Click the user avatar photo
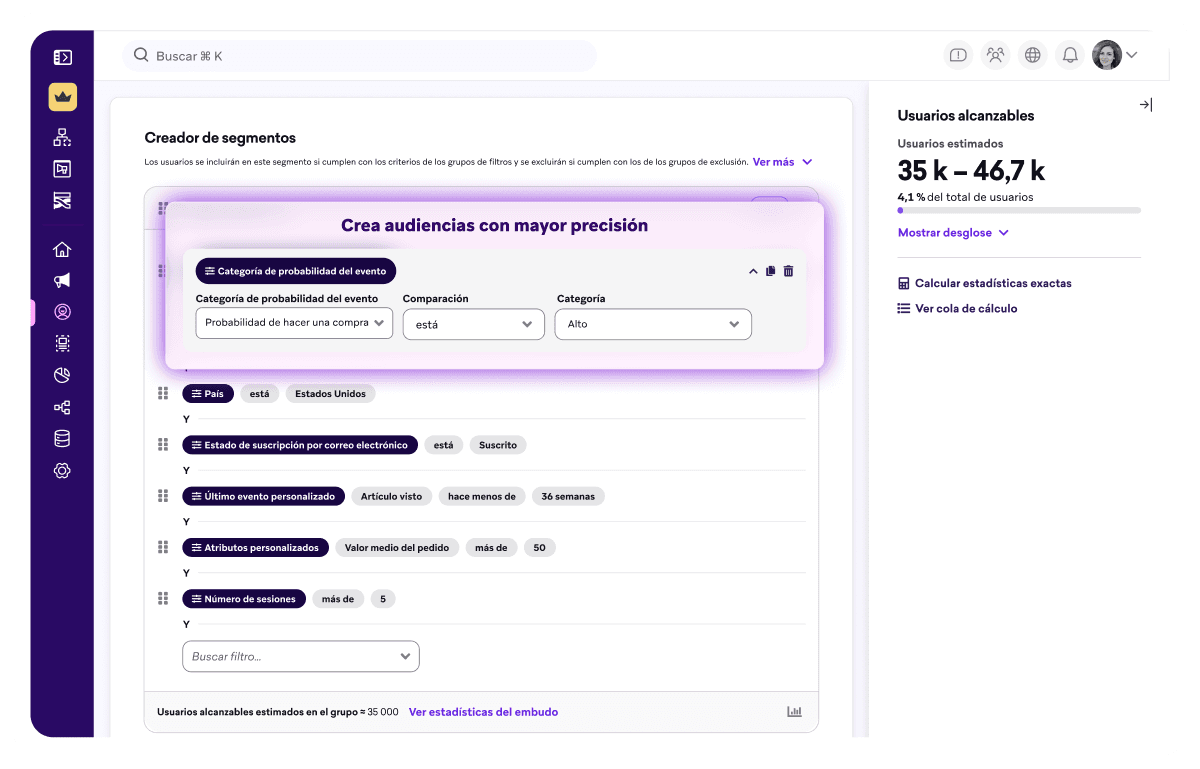This screenshot has width=1200, height=769. tap(1107, 55)
